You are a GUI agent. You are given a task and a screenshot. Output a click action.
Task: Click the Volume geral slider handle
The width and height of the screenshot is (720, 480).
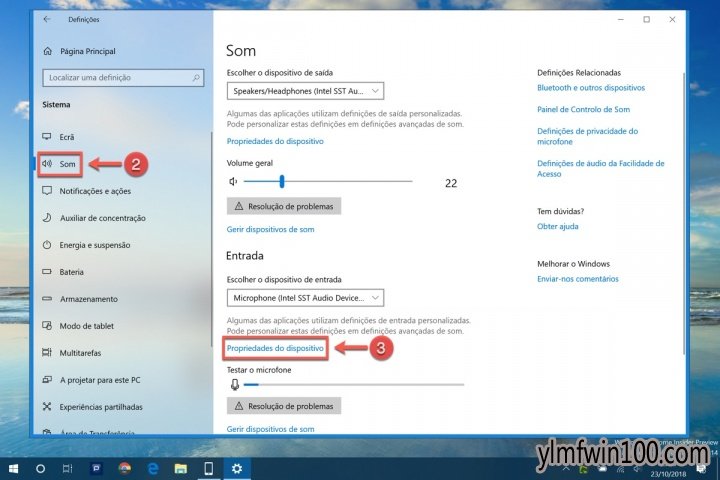click(282, 181)
